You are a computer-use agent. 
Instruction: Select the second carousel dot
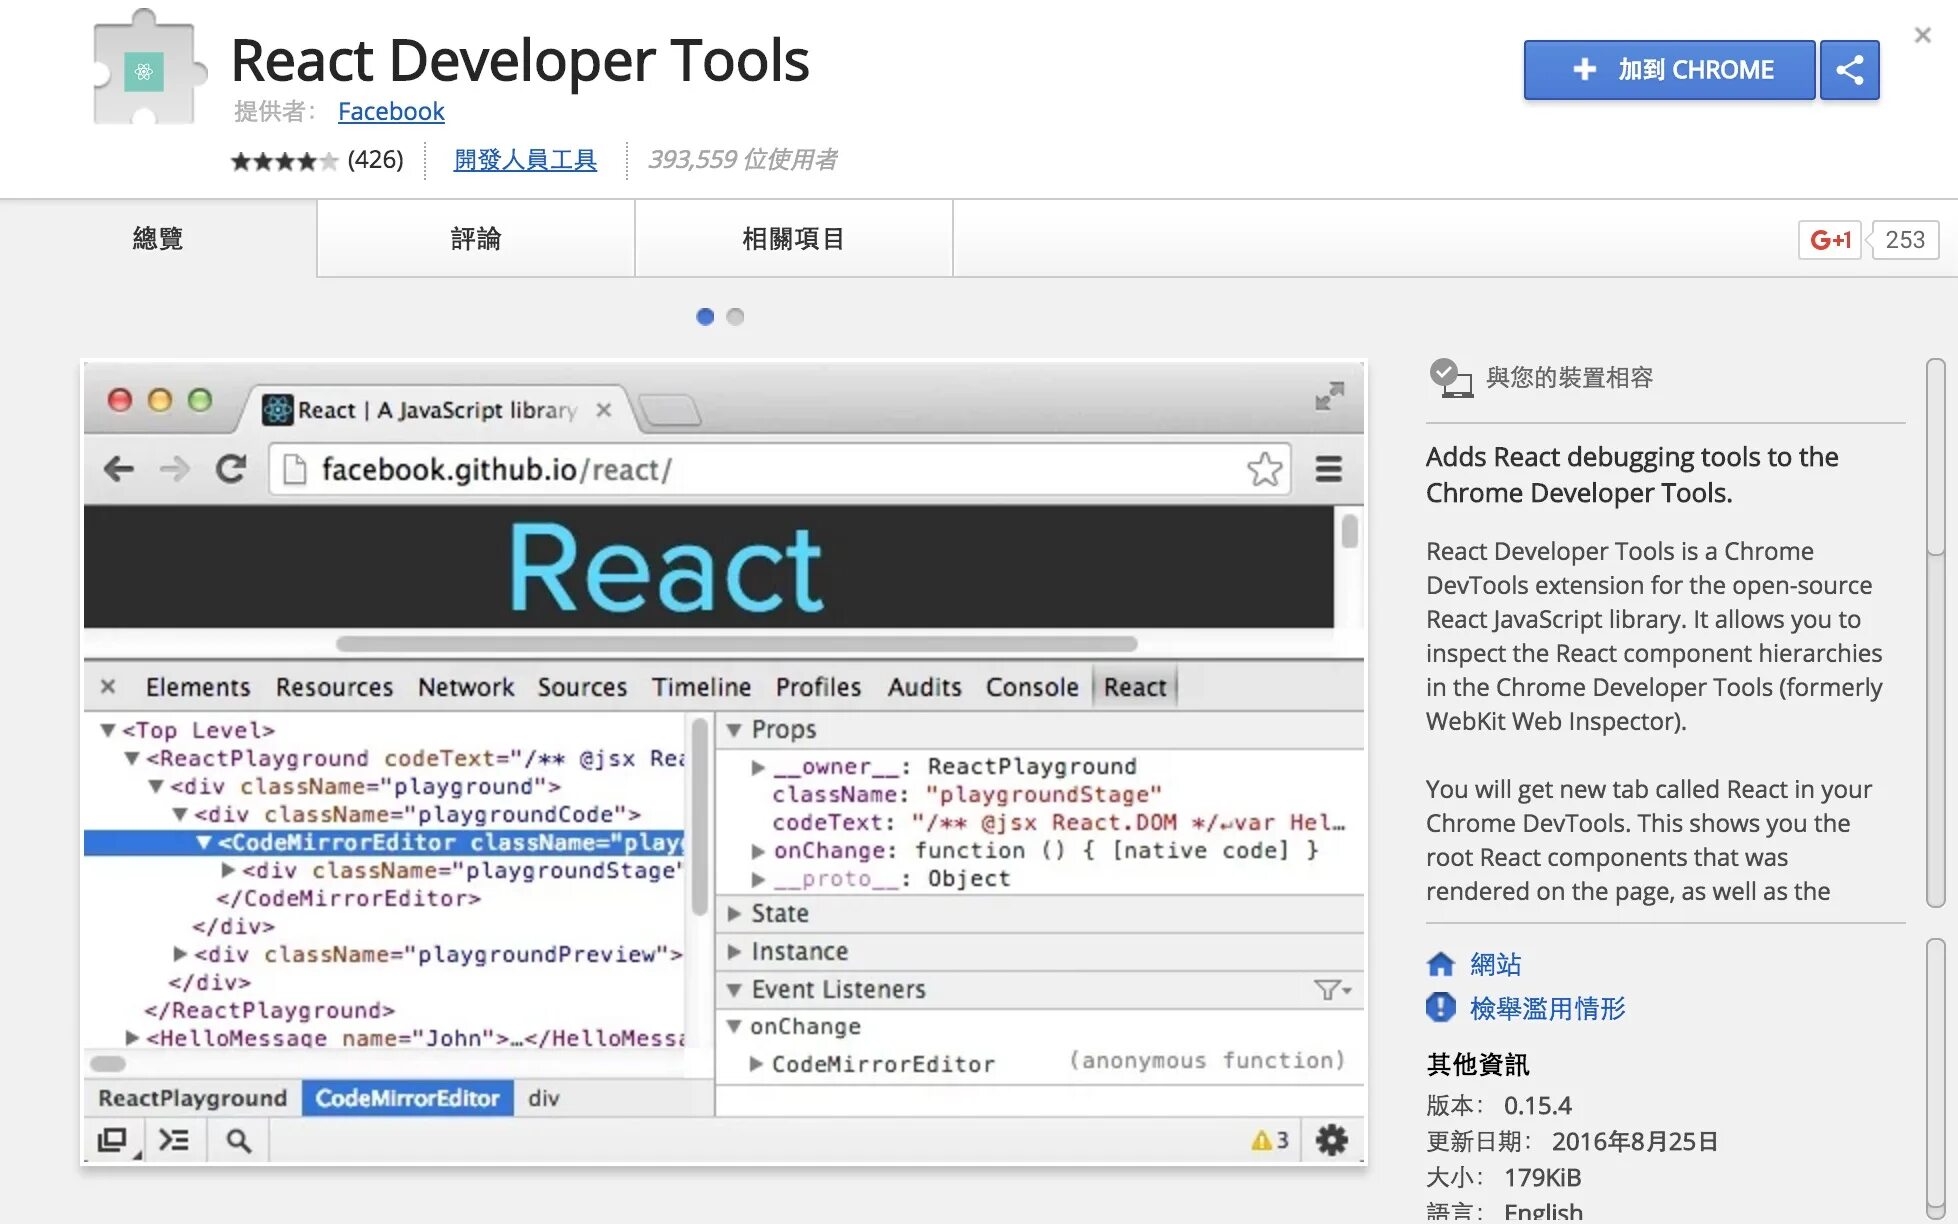click(735, 317)
